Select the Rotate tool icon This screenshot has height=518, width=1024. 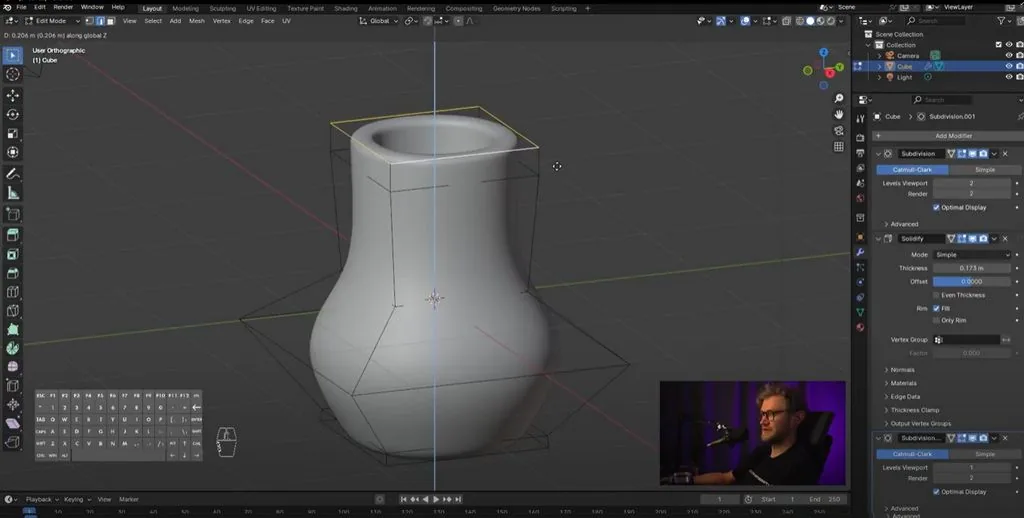tap(12, 114)
